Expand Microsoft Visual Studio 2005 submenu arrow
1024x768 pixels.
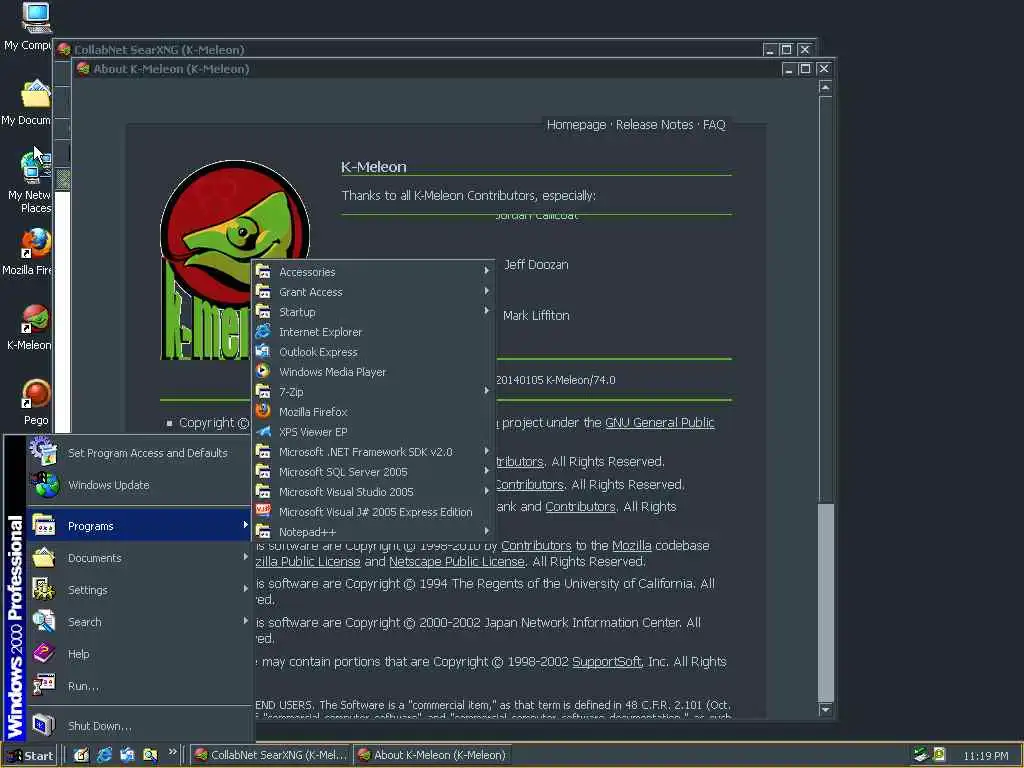tap(487, 491)
